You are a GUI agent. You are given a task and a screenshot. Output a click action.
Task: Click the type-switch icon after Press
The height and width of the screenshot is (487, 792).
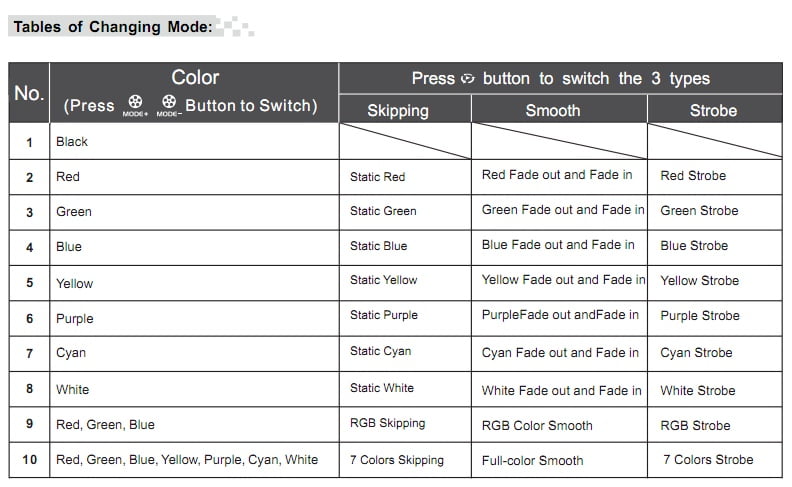[x=468, y=79]
